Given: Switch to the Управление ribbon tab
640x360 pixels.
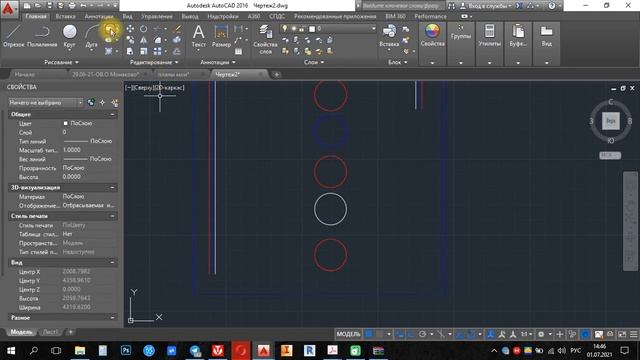Looking at the screenshot, I should [x=157, y=16].
